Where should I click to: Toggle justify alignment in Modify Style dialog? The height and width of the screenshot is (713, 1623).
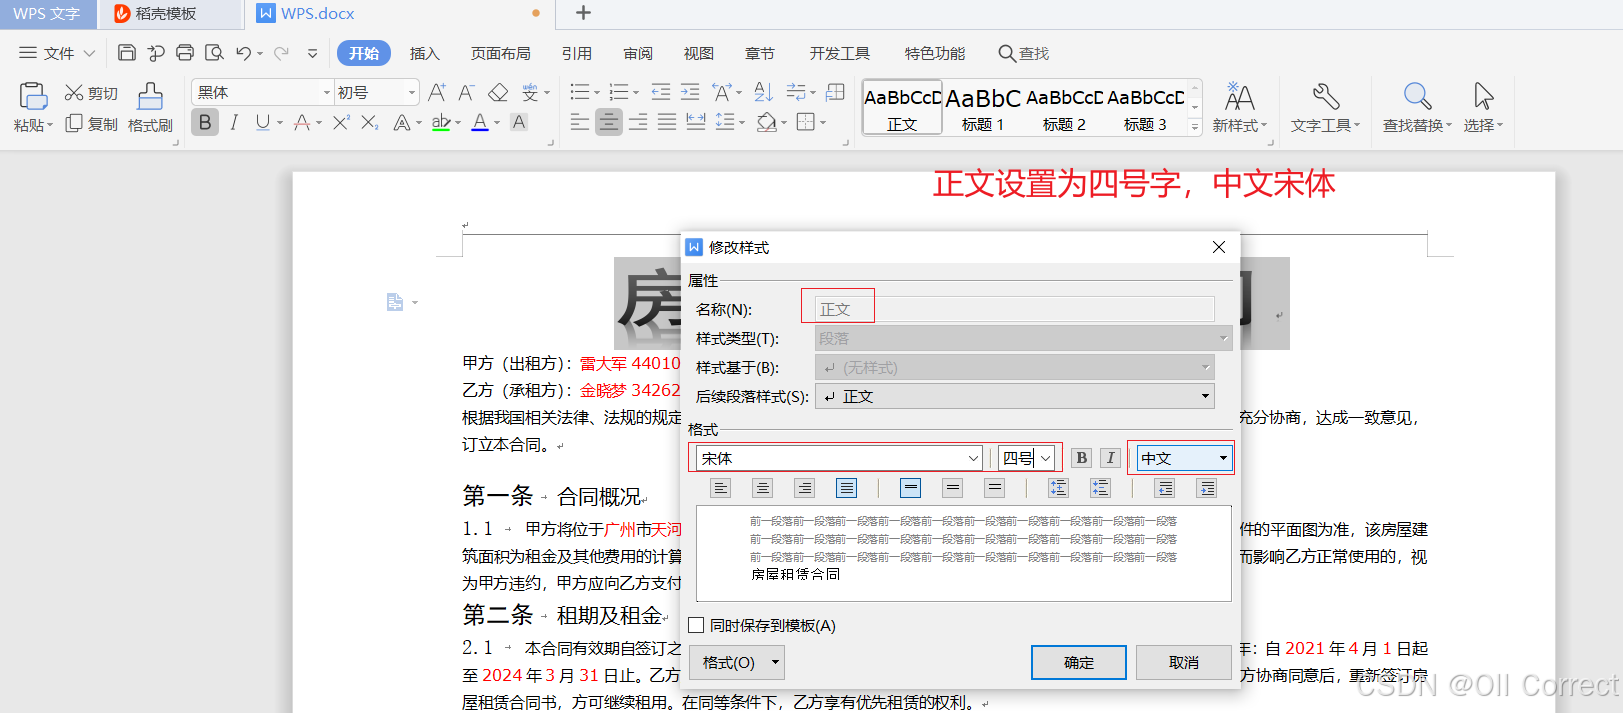847,488
